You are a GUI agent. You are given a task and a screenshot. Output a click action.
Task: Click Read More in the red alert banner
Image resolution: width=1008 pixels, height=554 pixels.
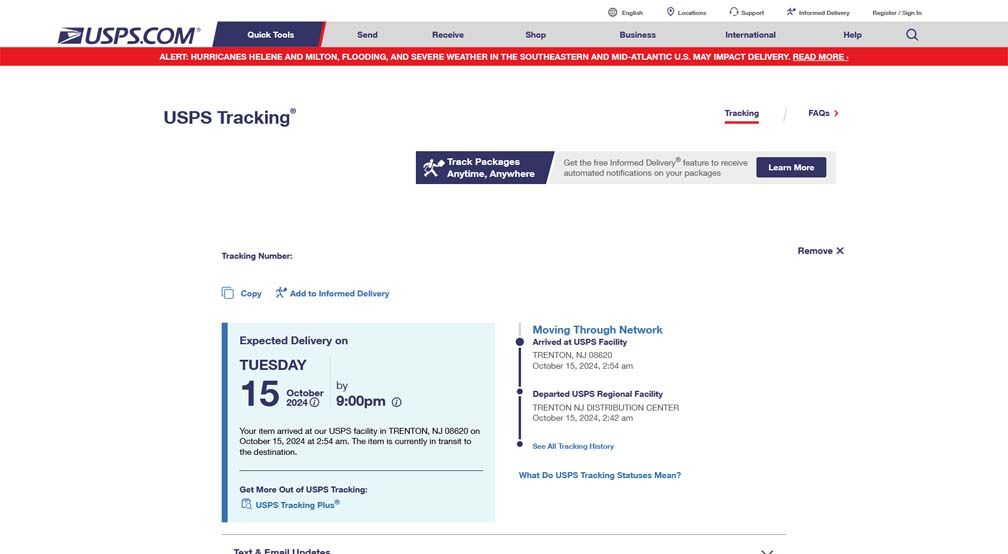point(819,57)
